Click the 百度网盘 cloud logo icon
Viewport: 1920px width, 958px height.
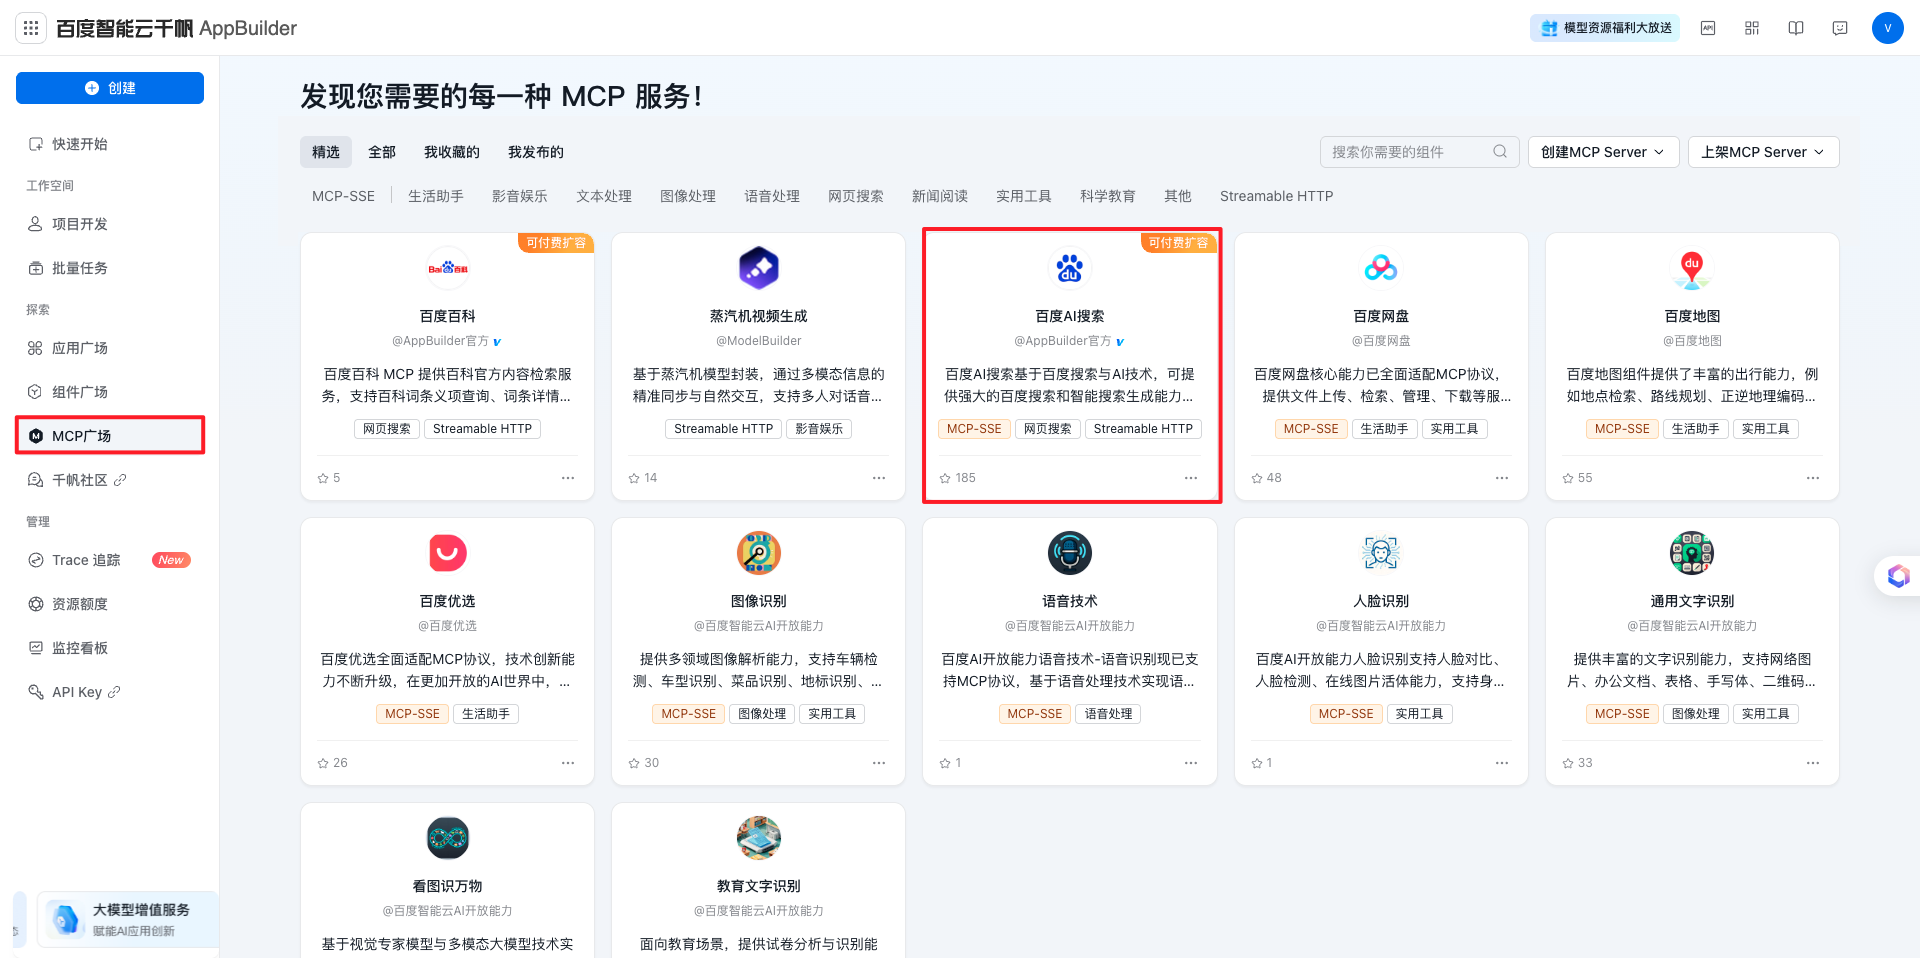pos(1381,268)
